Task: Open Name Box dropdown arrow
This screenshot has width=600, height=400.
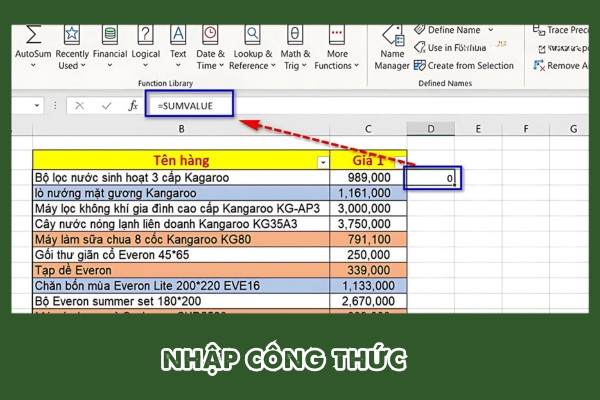Action: (37, 105)
